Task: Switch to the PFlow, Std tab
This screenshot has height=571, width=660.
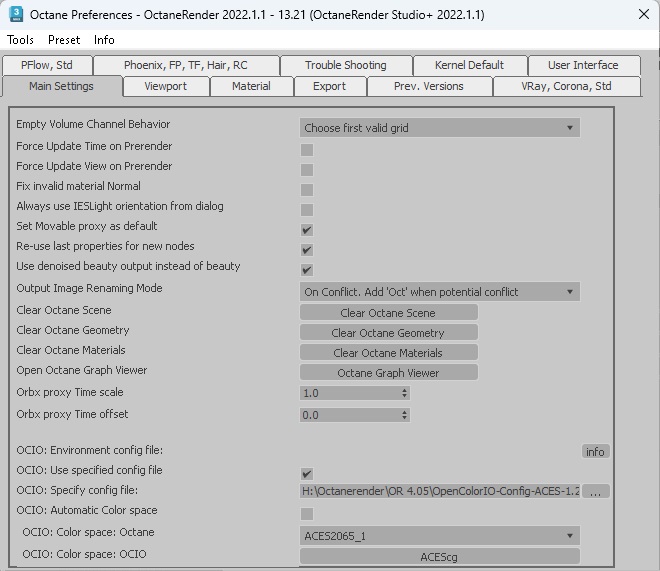Action: tap(47, 65)
